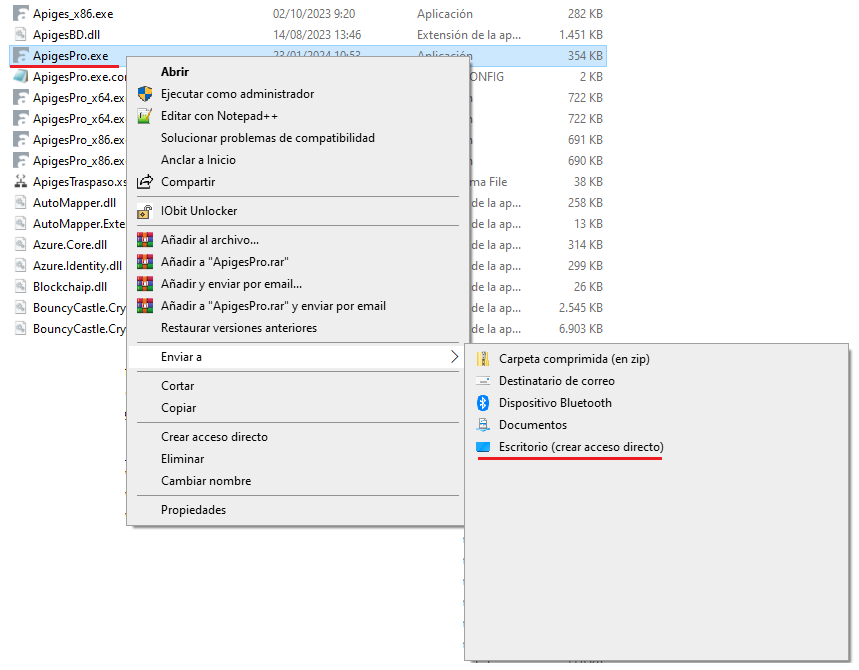The height and width of the screenshot is (670, 859).
Task: Click the ApigesPro.exe file icon
Action: 20,55
